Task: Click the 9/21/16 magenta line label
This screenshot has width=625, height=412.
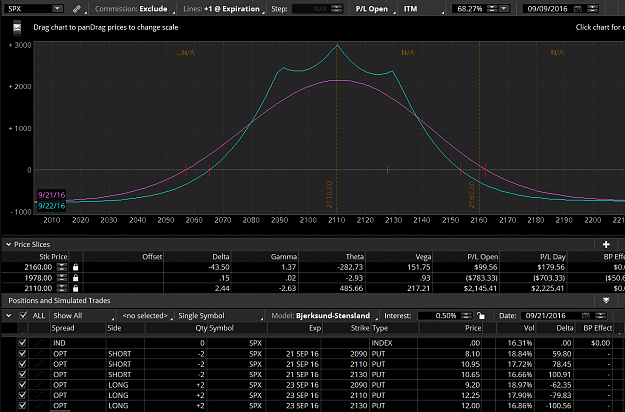Action: click(51, 195)
